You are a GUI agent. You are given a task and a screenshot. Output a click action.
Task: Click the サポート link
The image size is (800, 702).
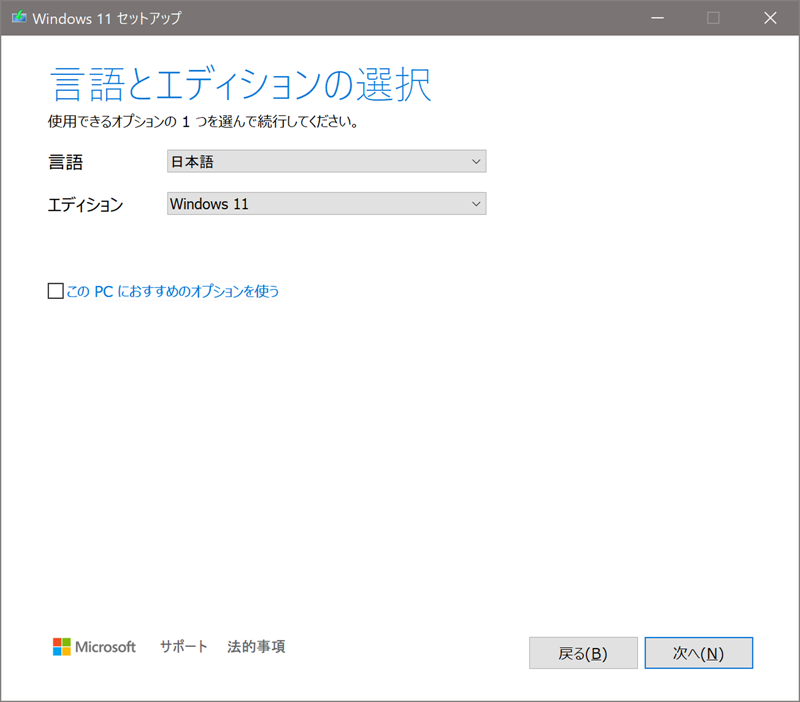click(x=184, y=646)
